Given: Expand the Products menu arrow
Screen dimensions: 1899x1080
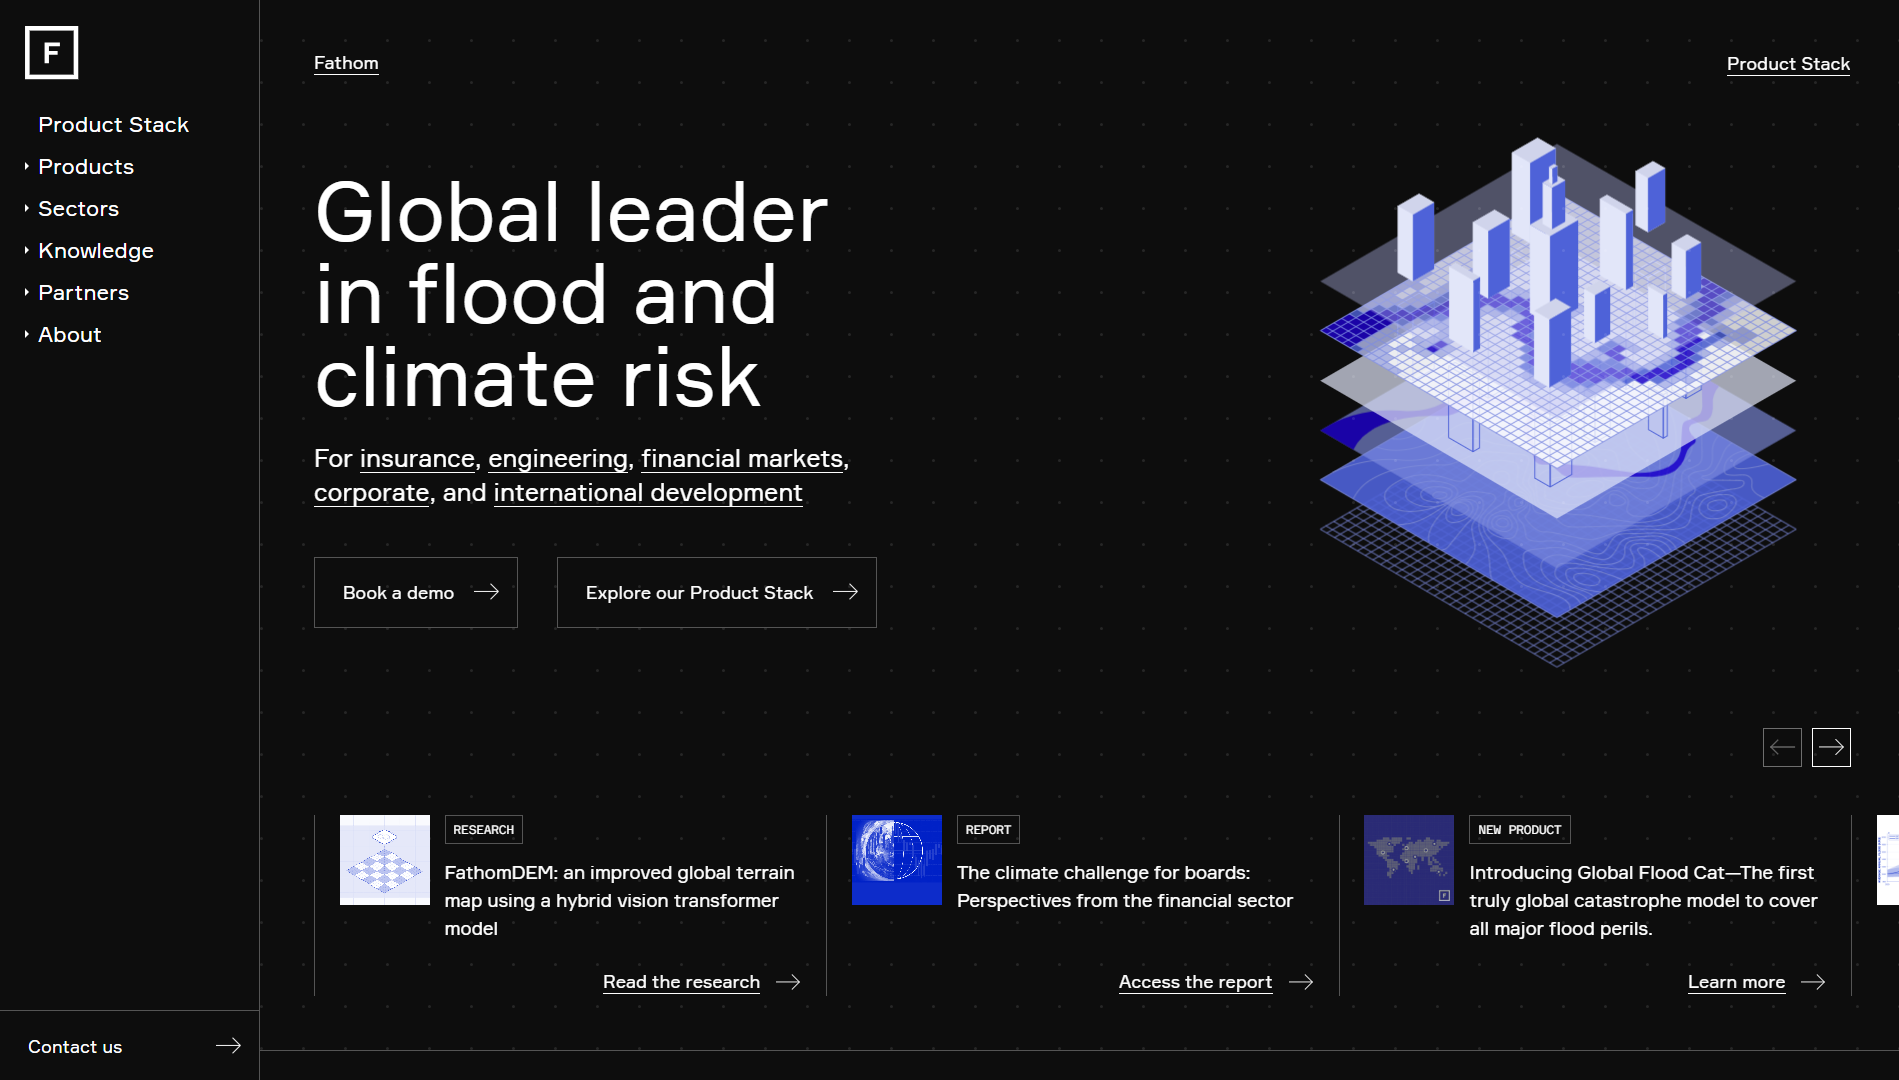Looking at the screenshot, I should (27, 167).
